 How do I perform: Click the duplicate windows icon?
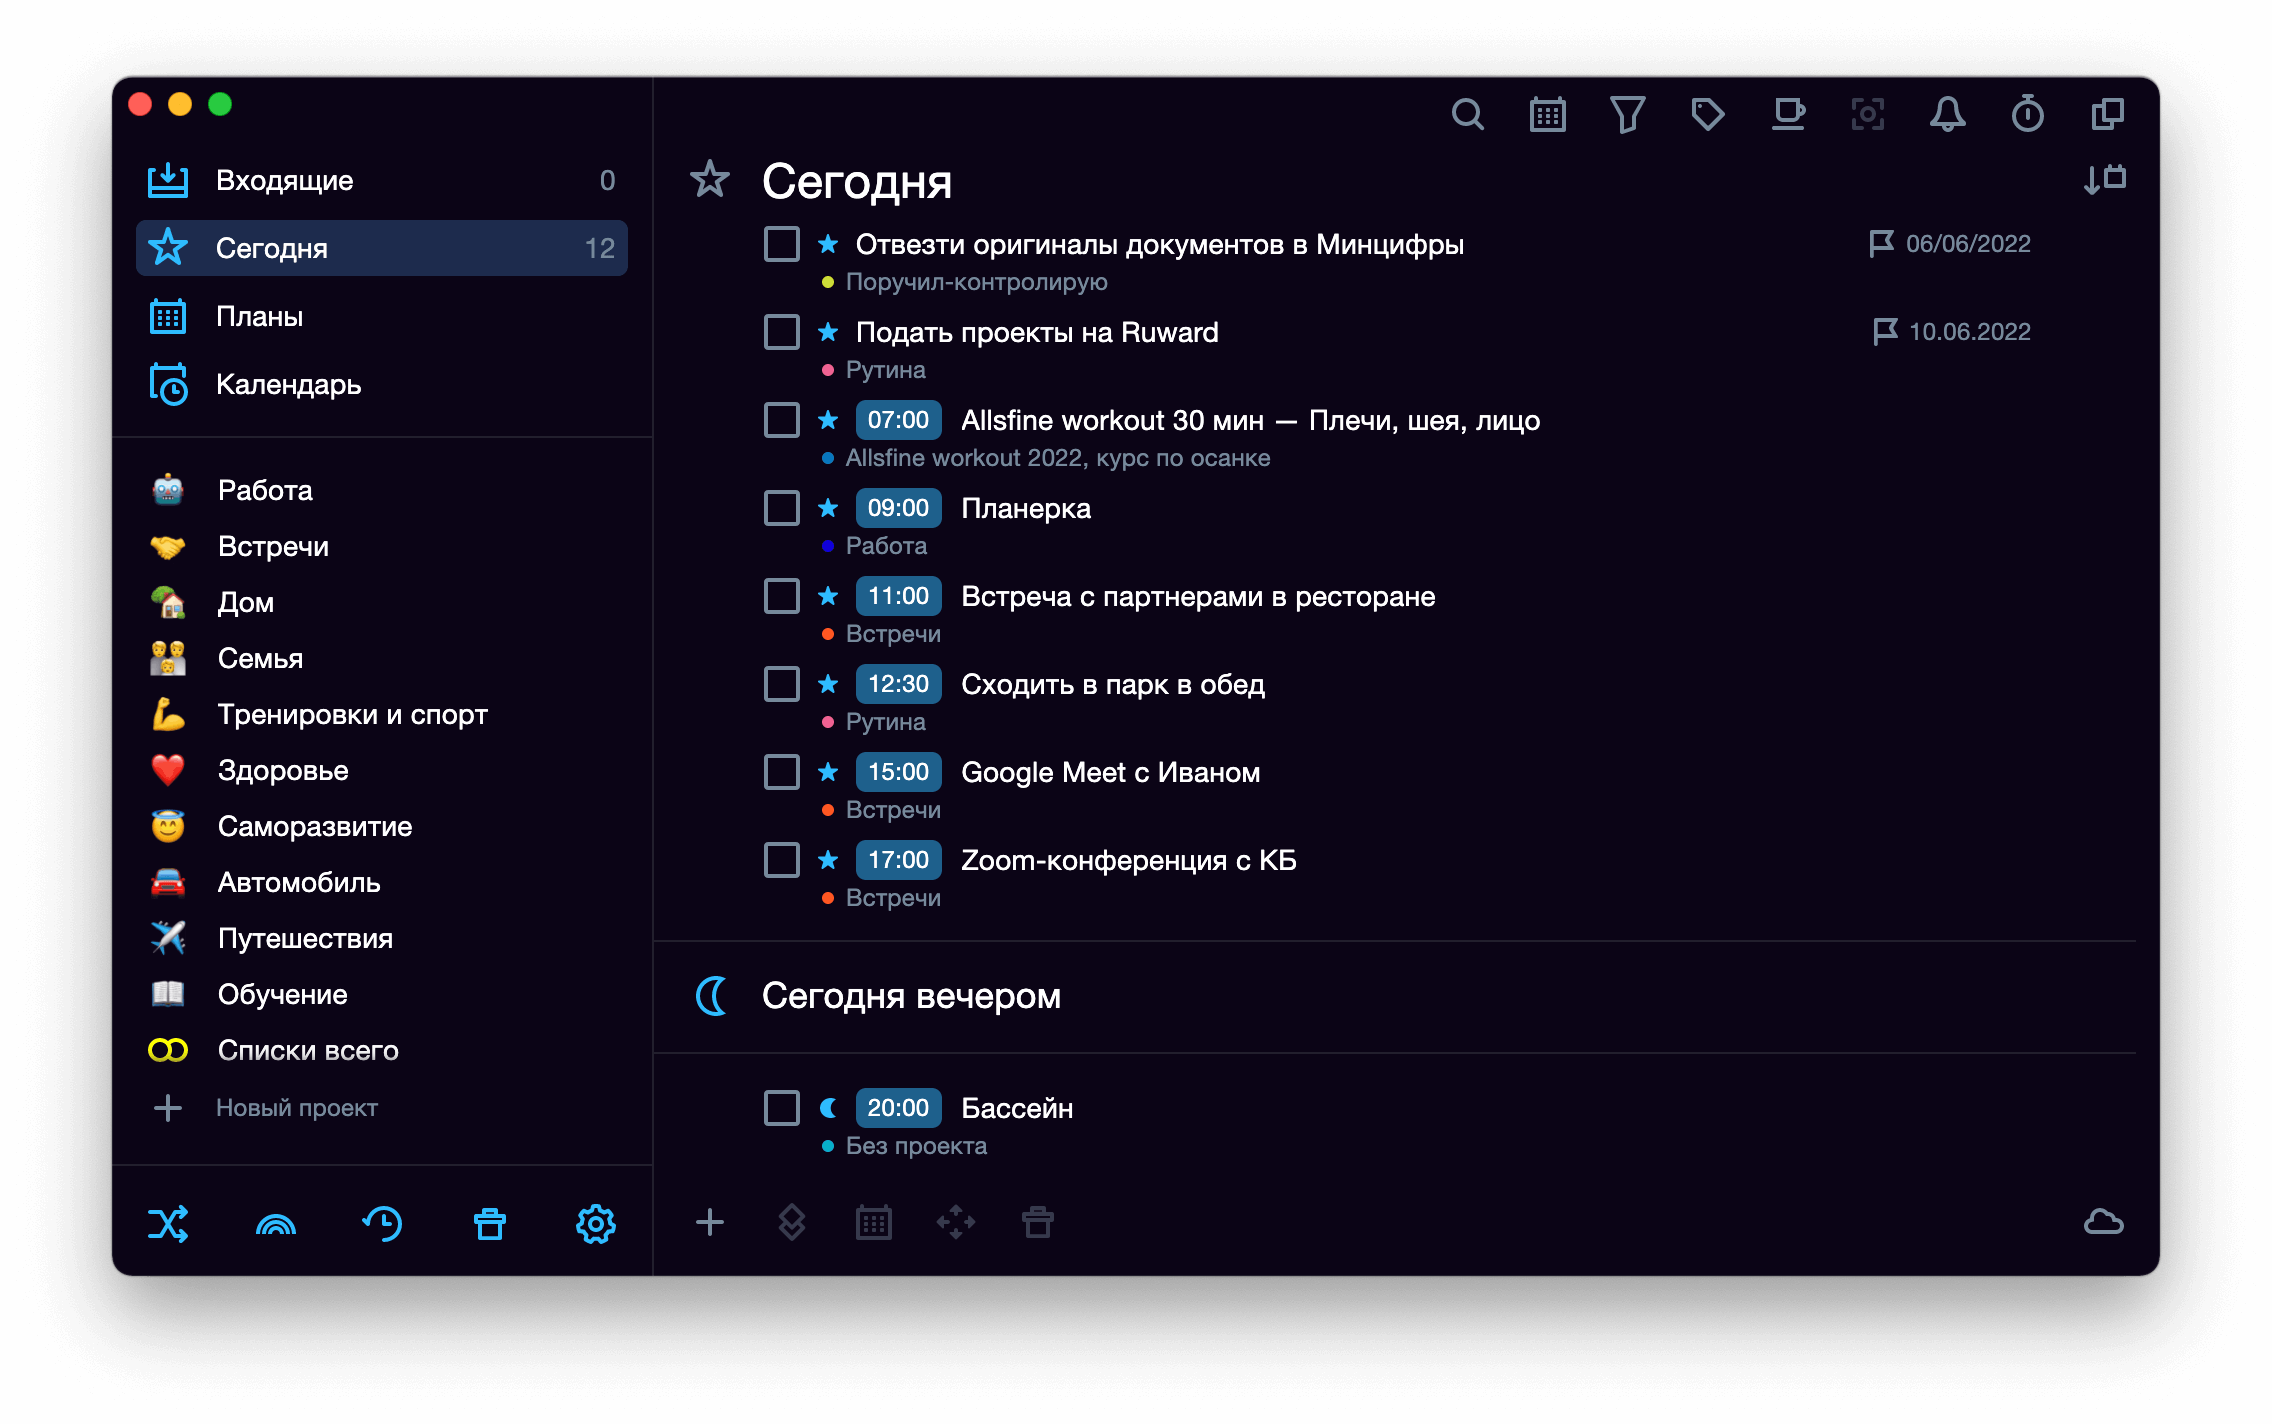(x=2107, y=115)
